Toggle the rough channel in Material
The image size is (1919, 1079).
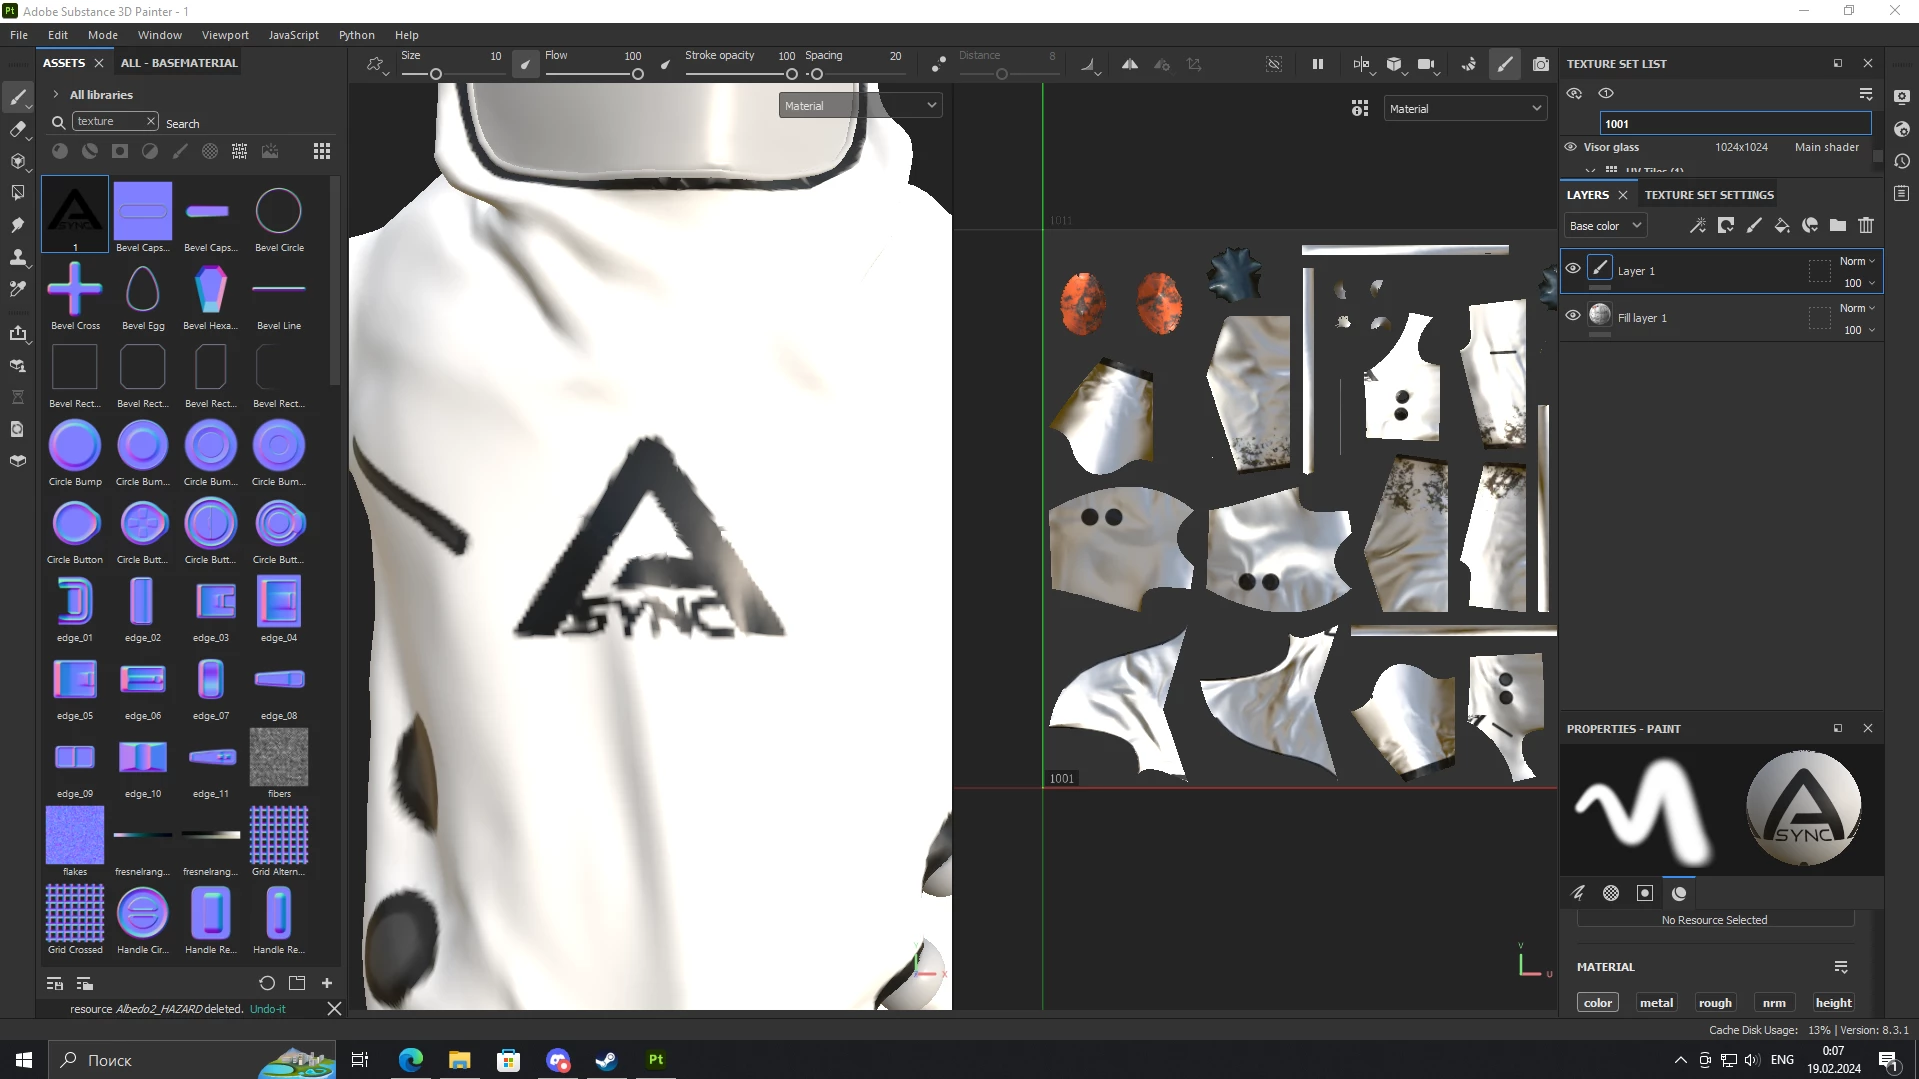point(1715,1003)
